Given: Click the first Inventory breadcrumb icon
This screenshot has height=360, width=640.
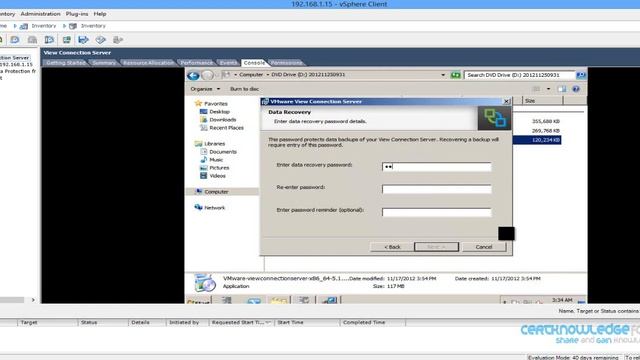Looking at the screenshot, I should pos(24,26).
